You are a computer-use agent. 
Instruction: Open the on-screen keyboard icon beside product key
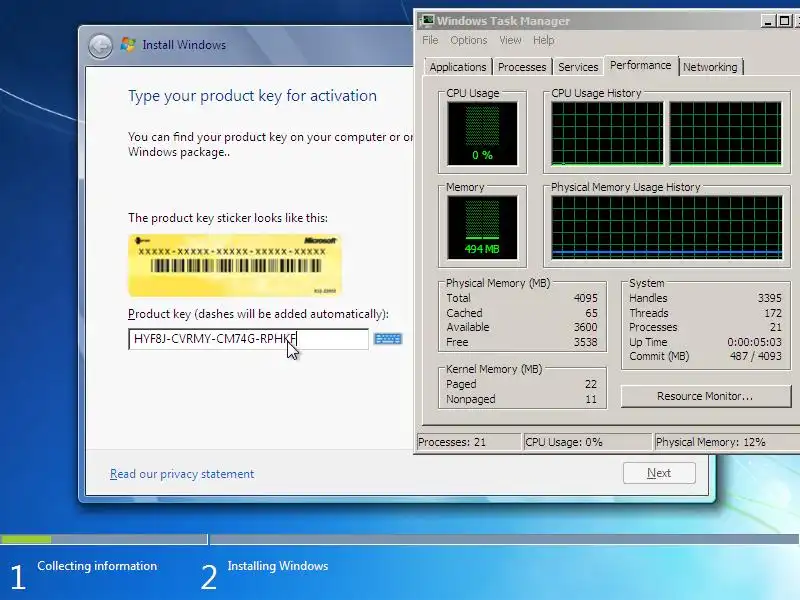388,339
